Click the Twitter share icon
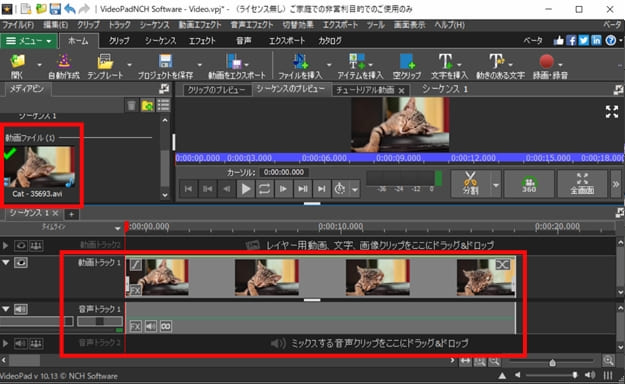625x384 pixels. (584, 40)
